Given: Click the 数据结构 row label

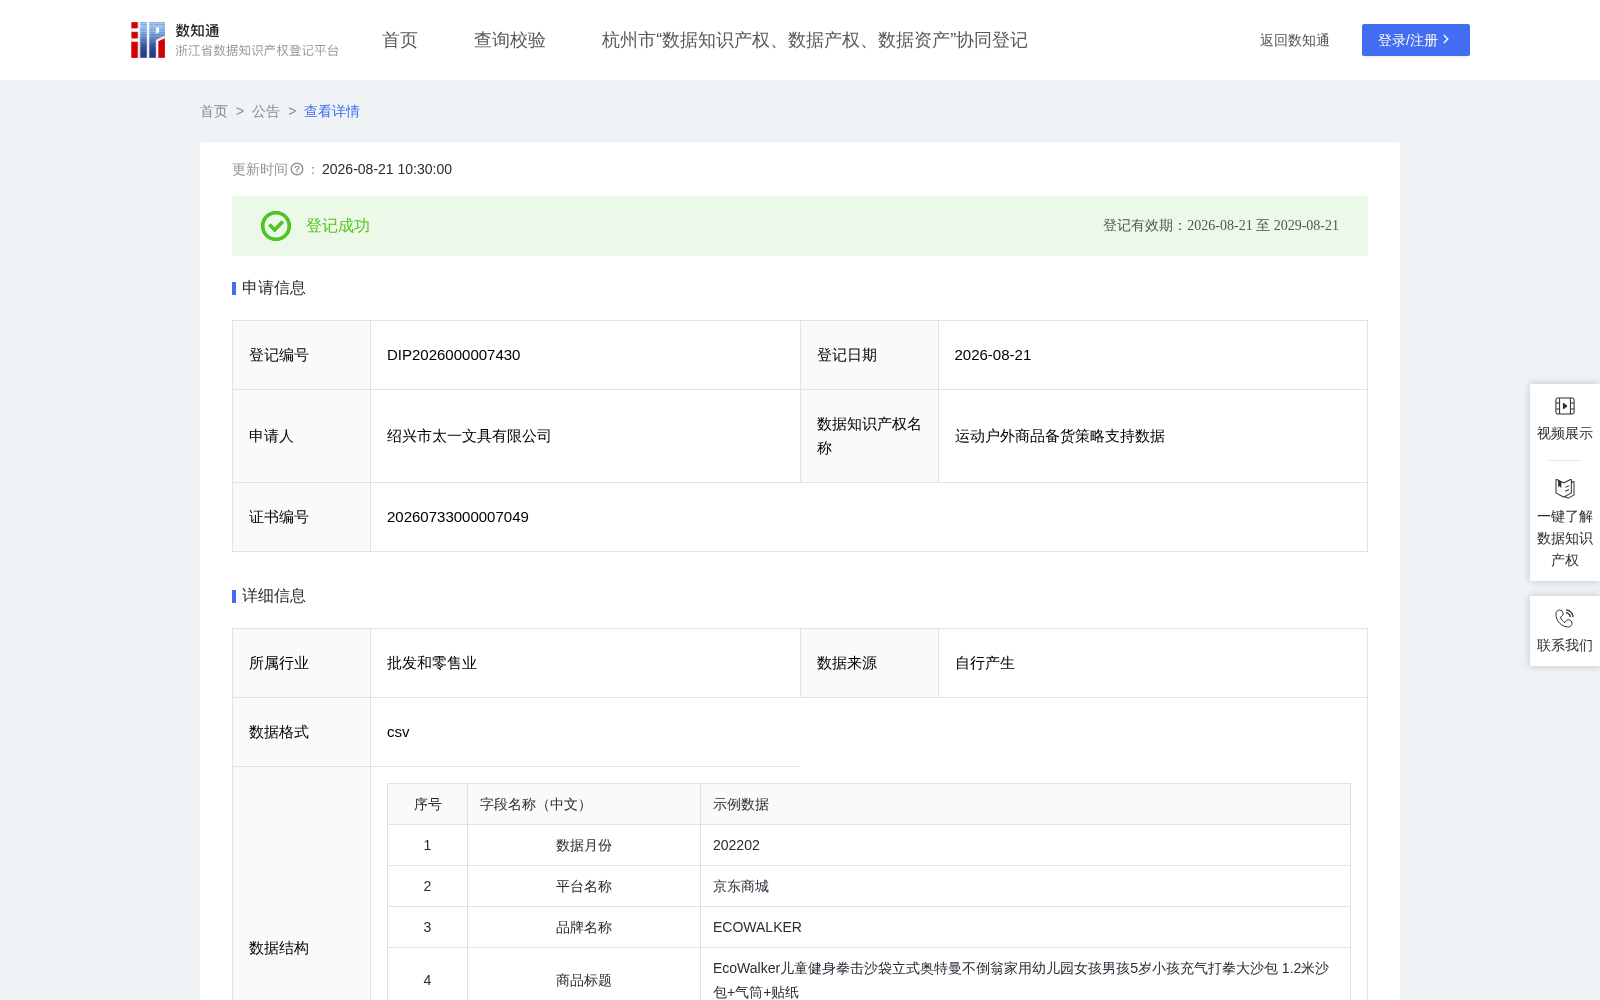Looking at the screenshot, I should (x=279, y=948).
